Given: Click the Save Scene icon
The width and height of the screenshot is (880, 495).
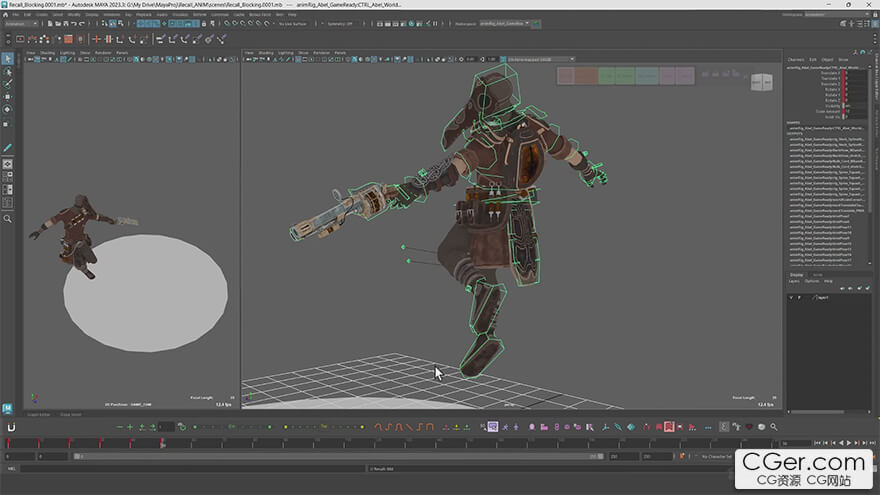Looking at the screenshot, I should pos(66,24).
